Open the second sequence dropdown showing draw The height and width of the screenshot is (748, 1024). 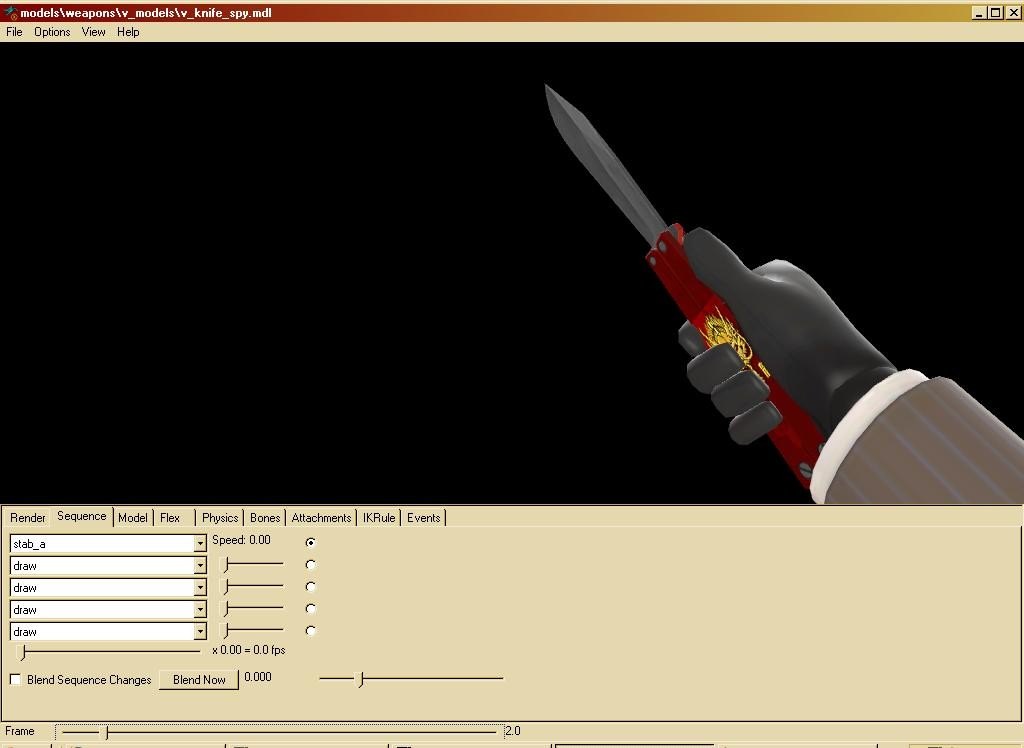199,566
